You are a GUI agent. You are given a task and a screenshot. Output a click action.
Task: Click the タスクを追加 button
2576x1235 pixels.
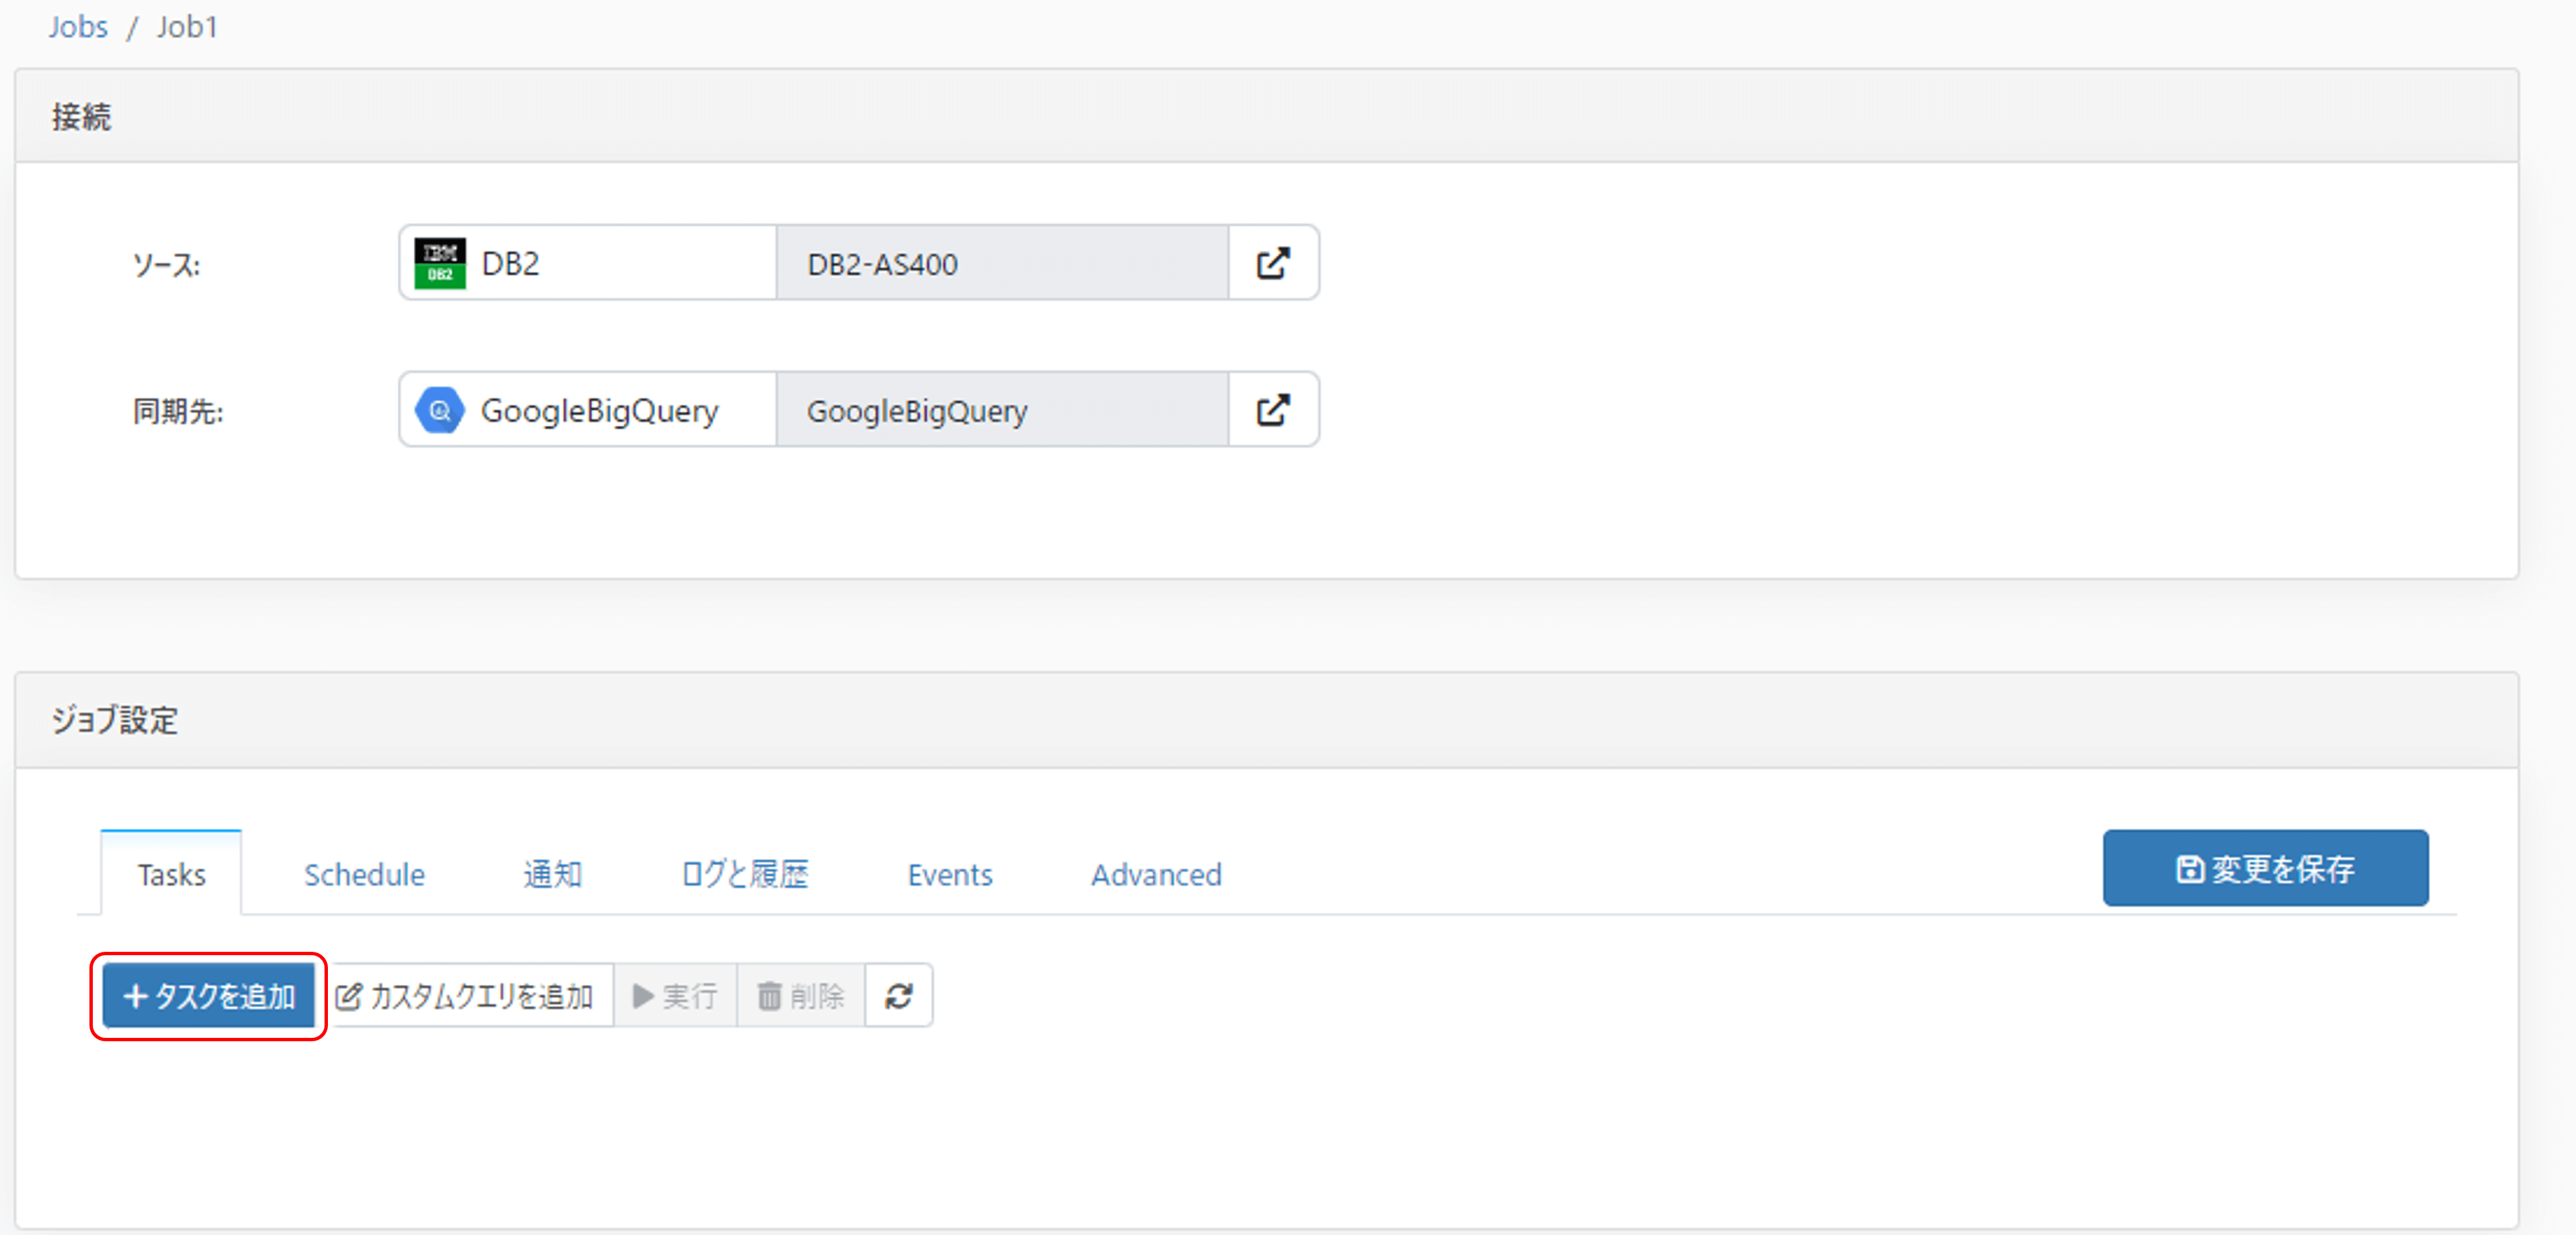pyautogui.click(x=208, y=996)
